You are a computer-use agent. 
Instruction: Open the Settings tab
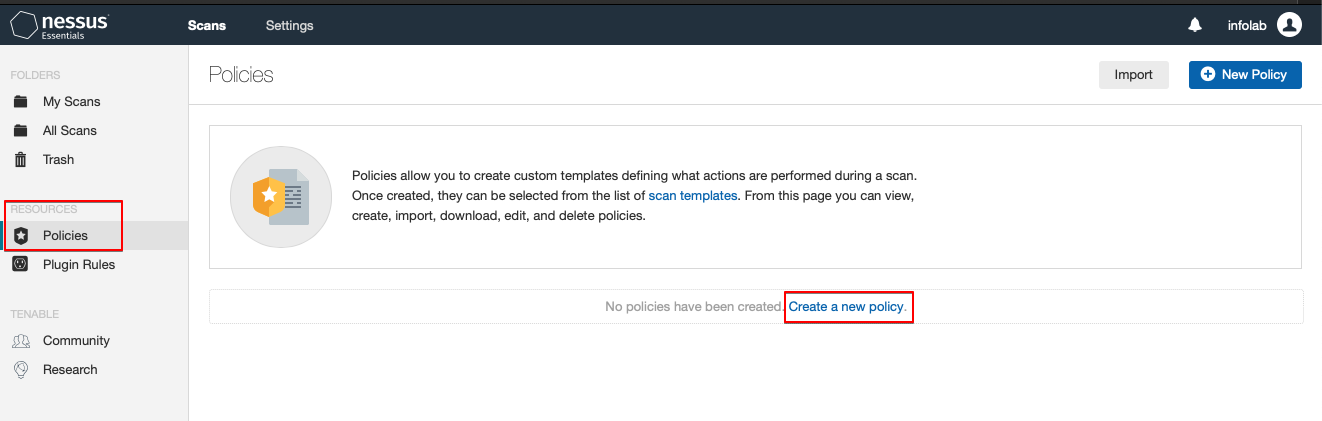point(289,26)
